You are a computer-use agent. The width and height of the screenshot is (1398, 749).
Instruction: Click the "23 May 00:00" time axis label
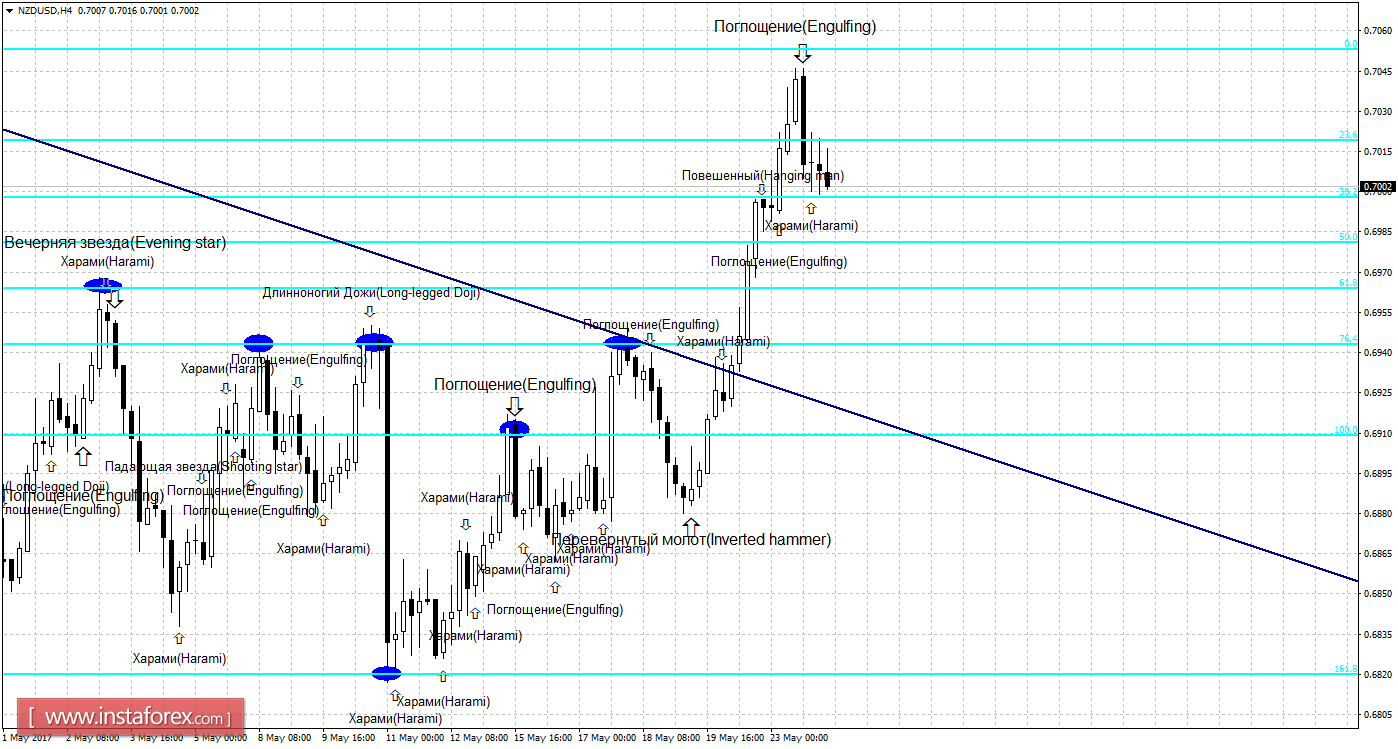pos(799,738)
